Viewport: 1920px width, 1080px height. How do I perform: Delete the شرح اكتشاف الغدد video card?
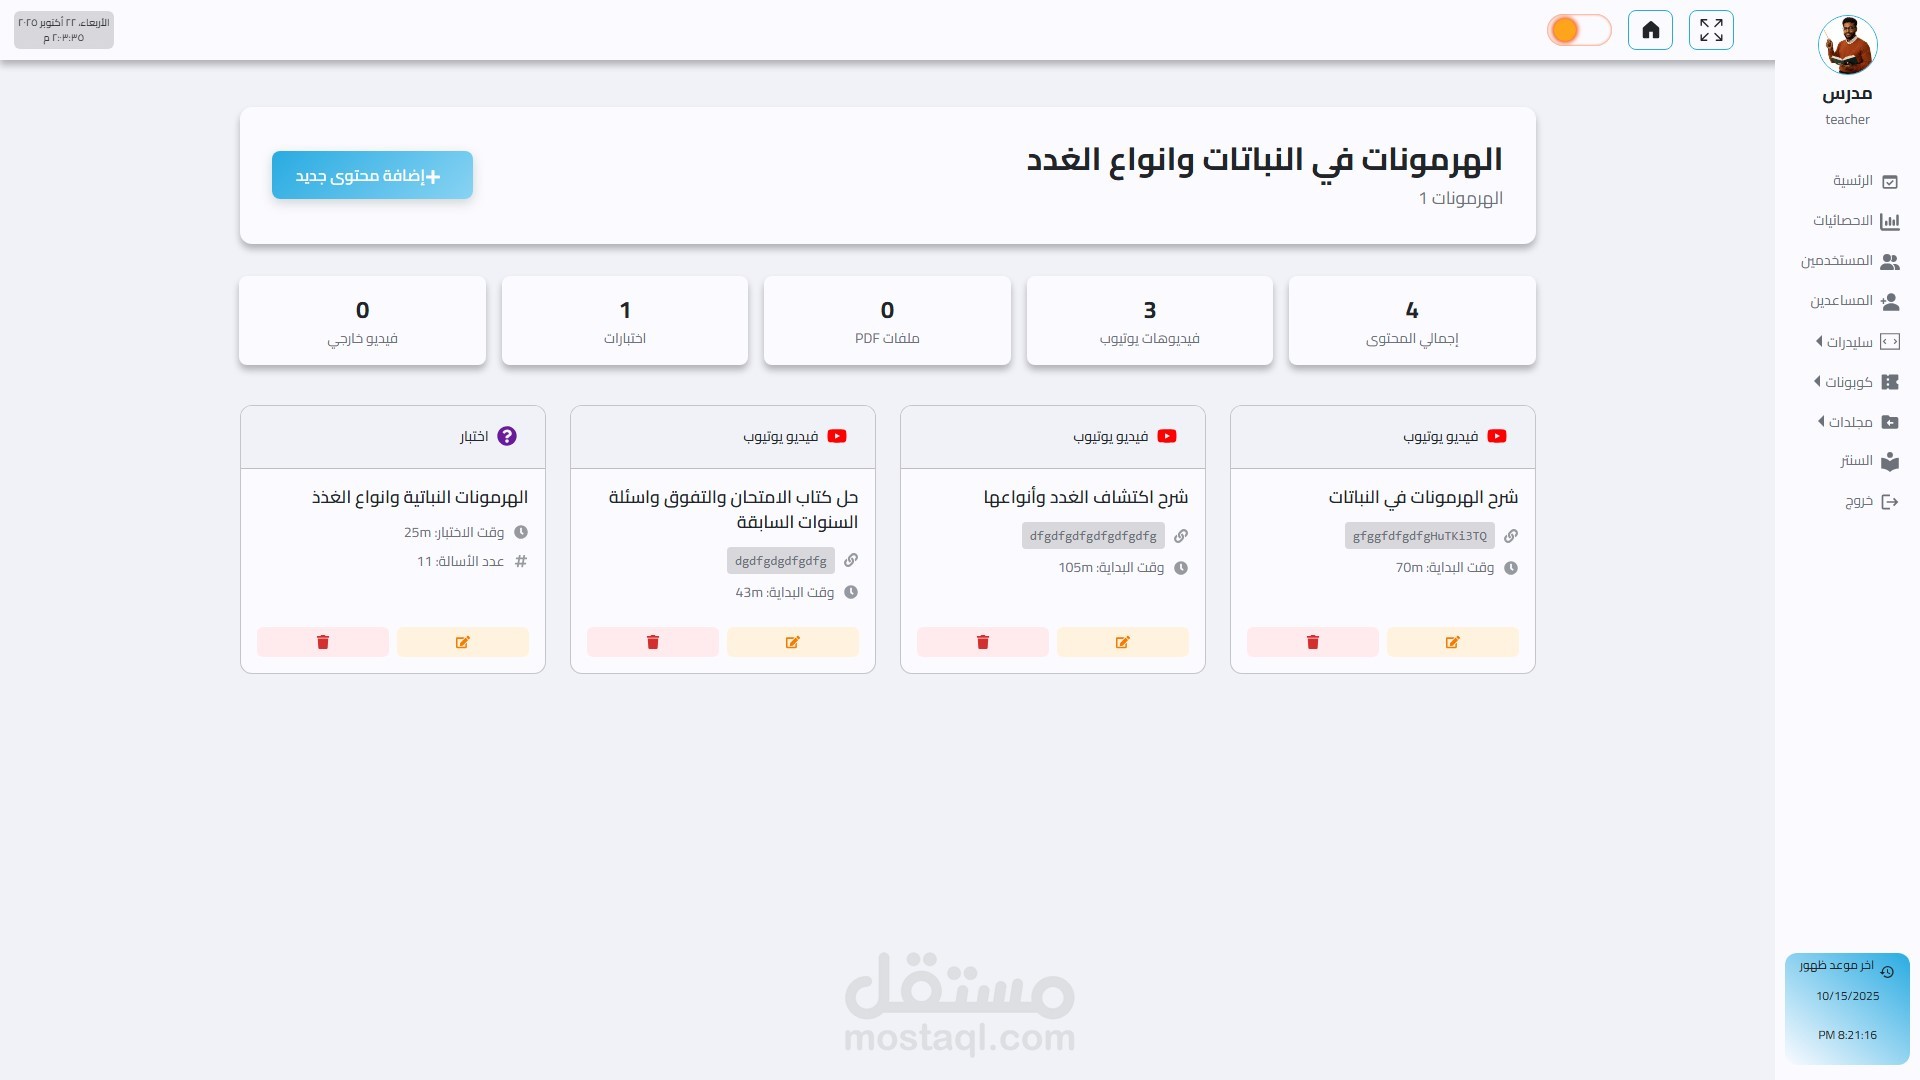point(982,642)
